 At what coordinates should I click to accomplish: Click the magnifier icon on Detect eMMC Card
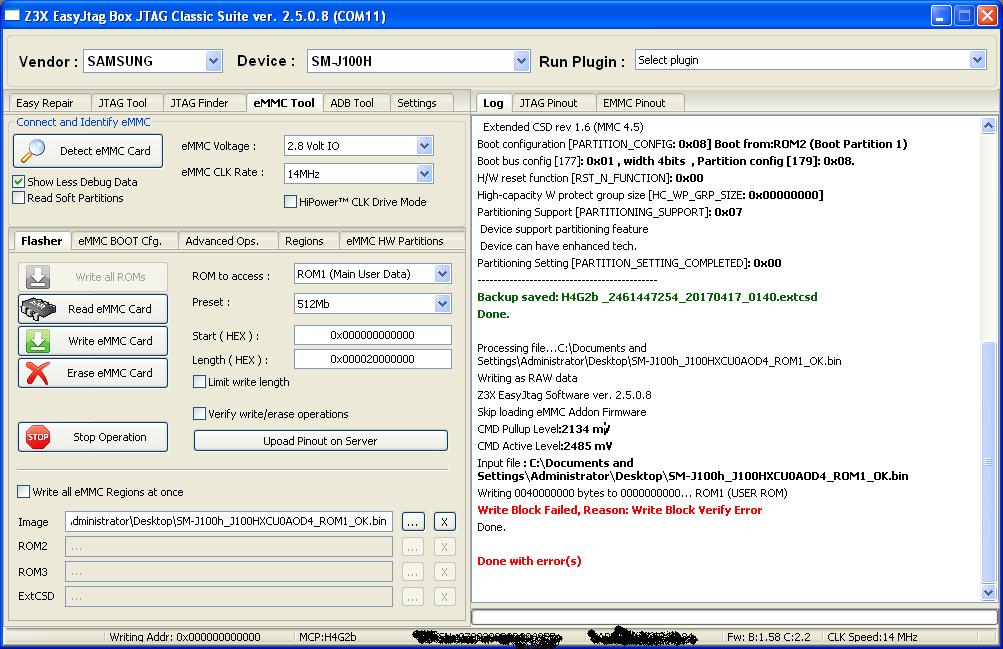33,151
